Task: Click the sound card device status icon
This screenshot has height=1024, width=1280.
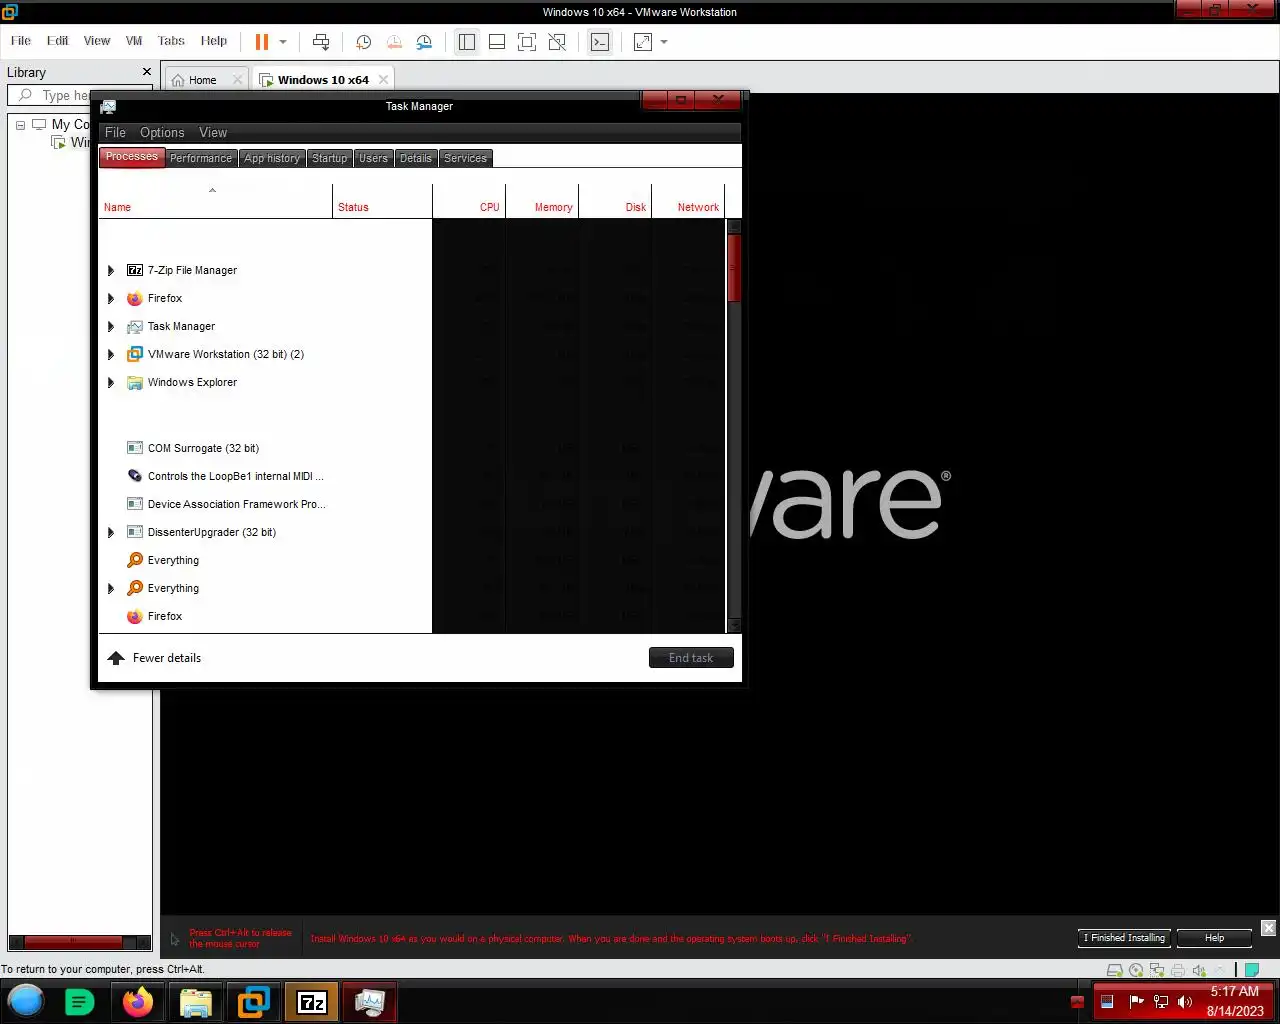Action: coord(1199,970)
